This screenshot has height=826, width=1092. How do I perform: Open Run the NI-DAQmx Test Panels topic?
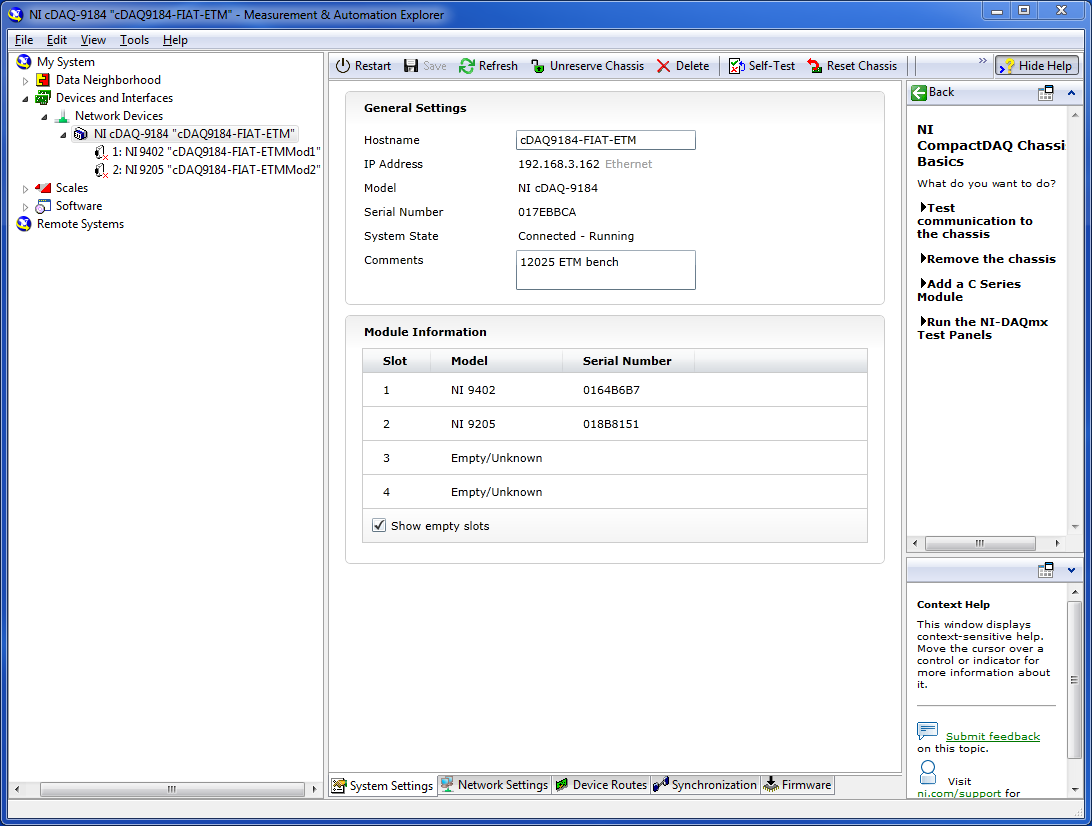click(983, 328)
